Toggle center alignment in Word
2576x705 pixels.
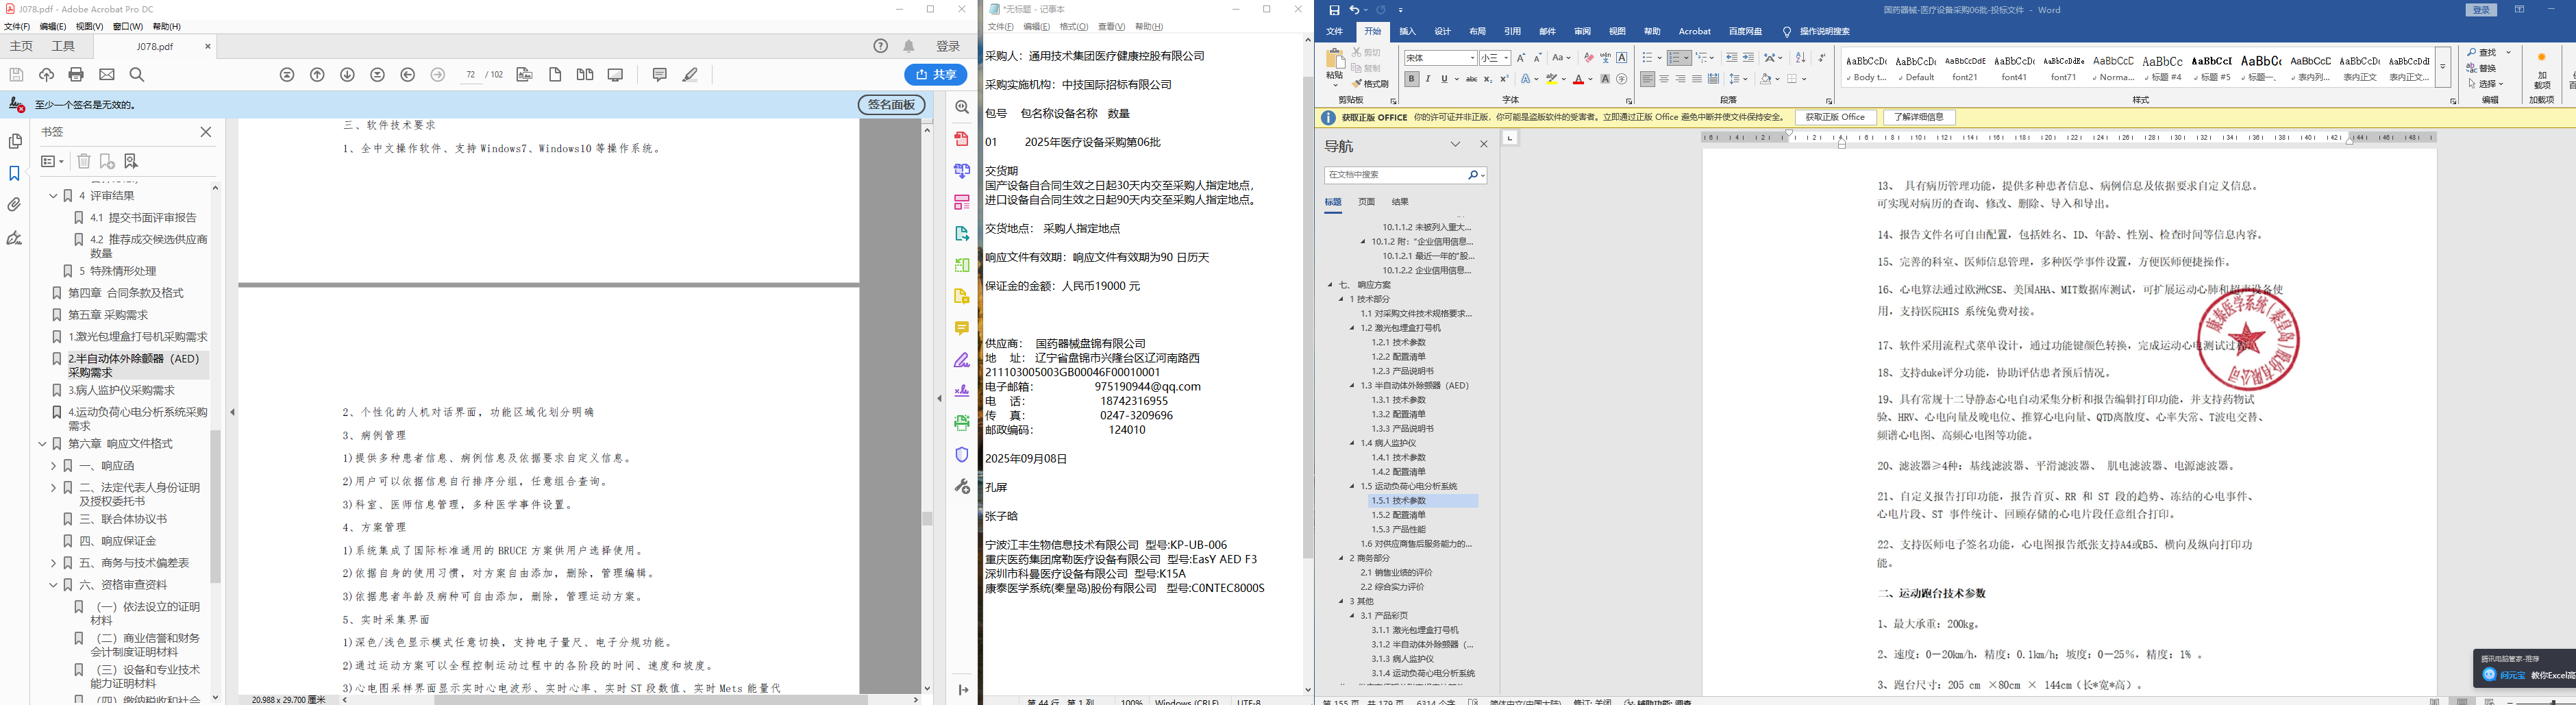[x=1664, y=79]
